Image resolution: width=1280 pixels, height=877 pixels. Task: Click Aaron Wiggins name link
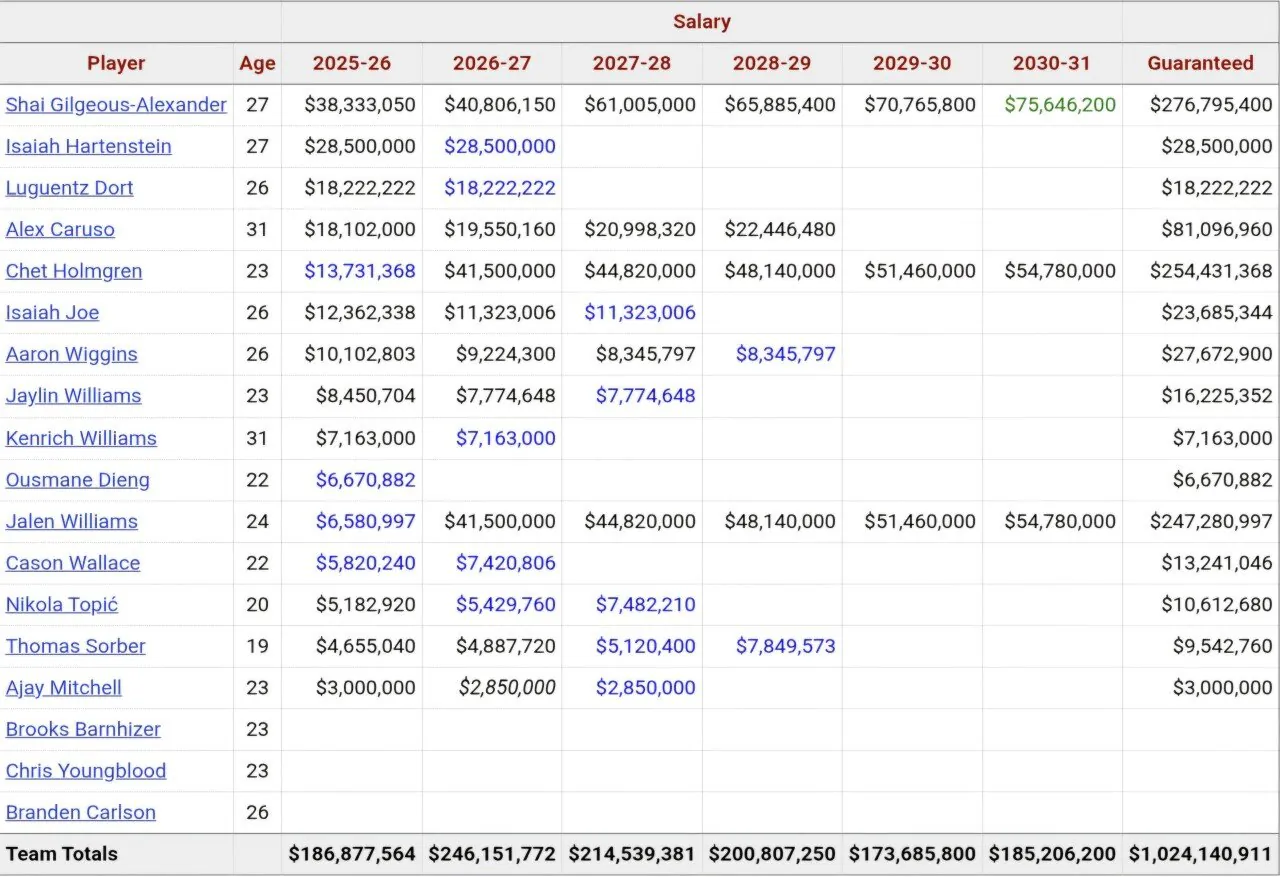coord(71,354)
